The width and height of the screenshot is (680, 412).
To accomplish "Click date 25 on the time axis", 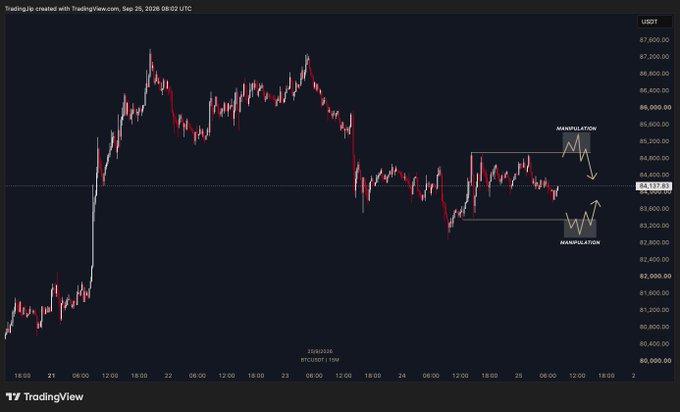I will pos(519,376).
